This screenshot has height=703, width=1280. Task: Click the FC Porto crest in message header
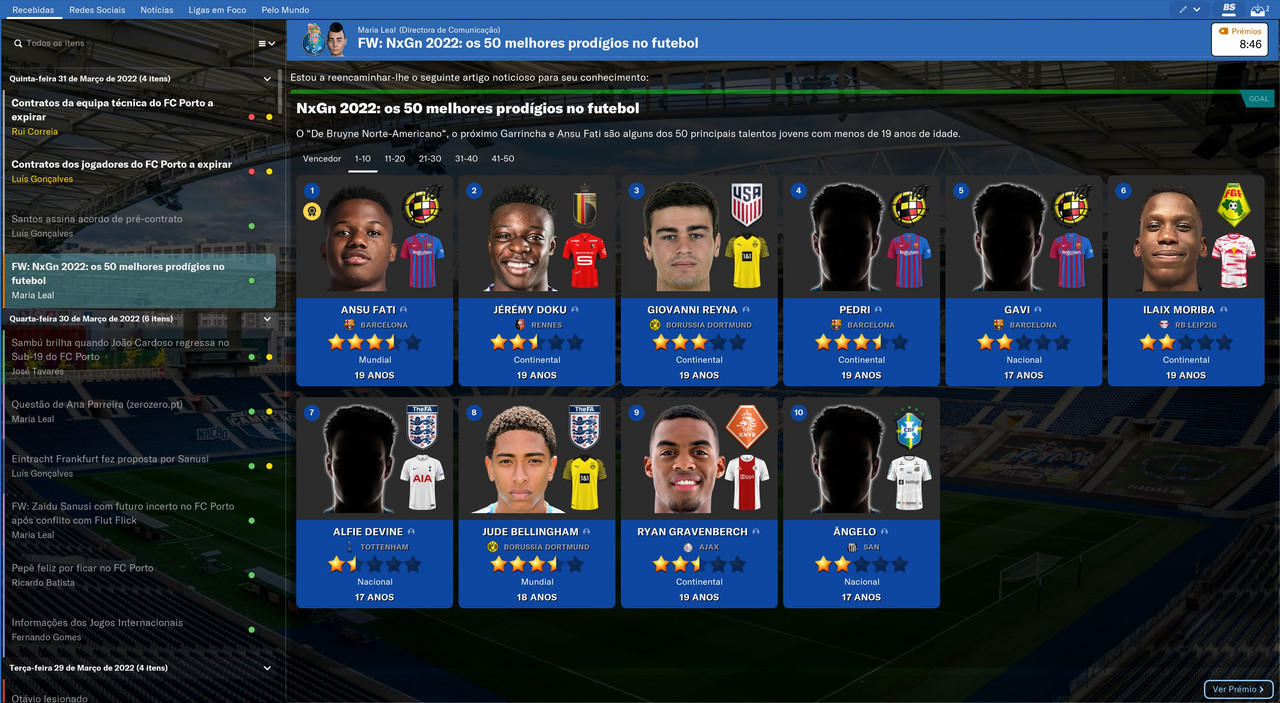click(313, 40)
